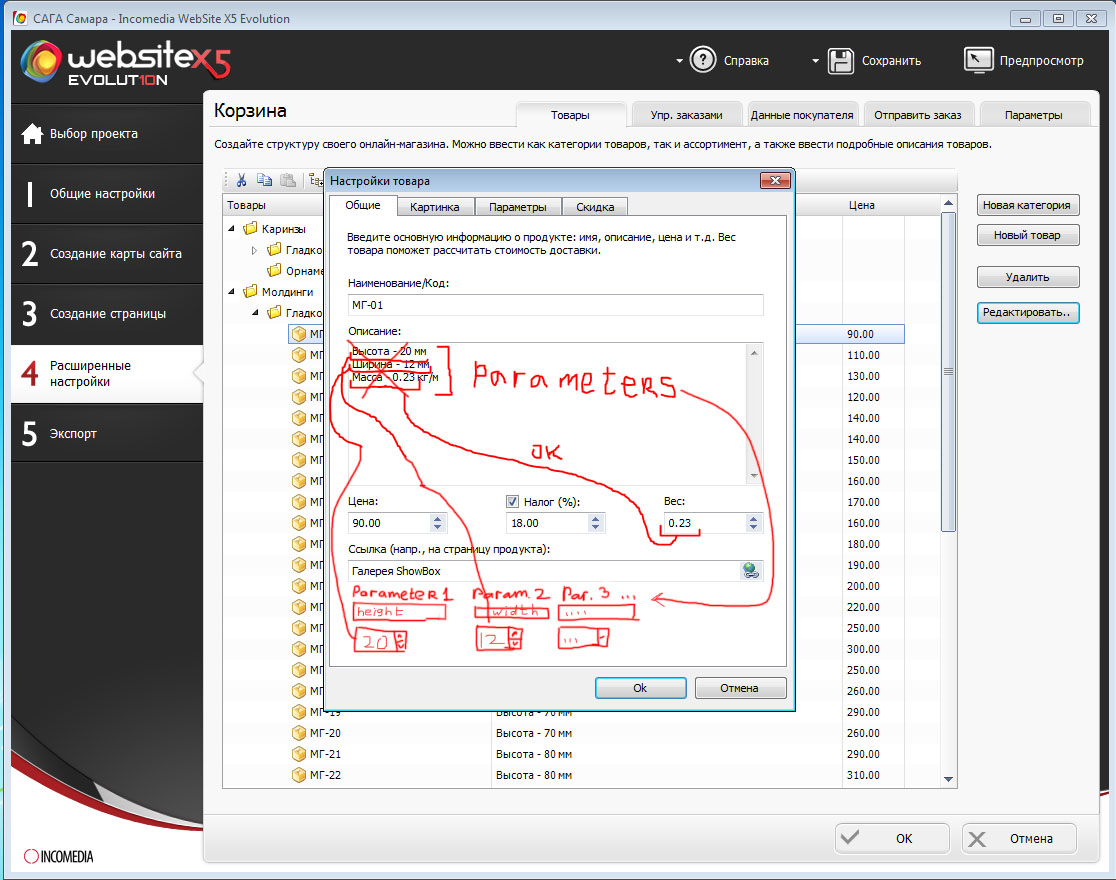Go to step 1 Общие настройки

[x=107, y=194]
